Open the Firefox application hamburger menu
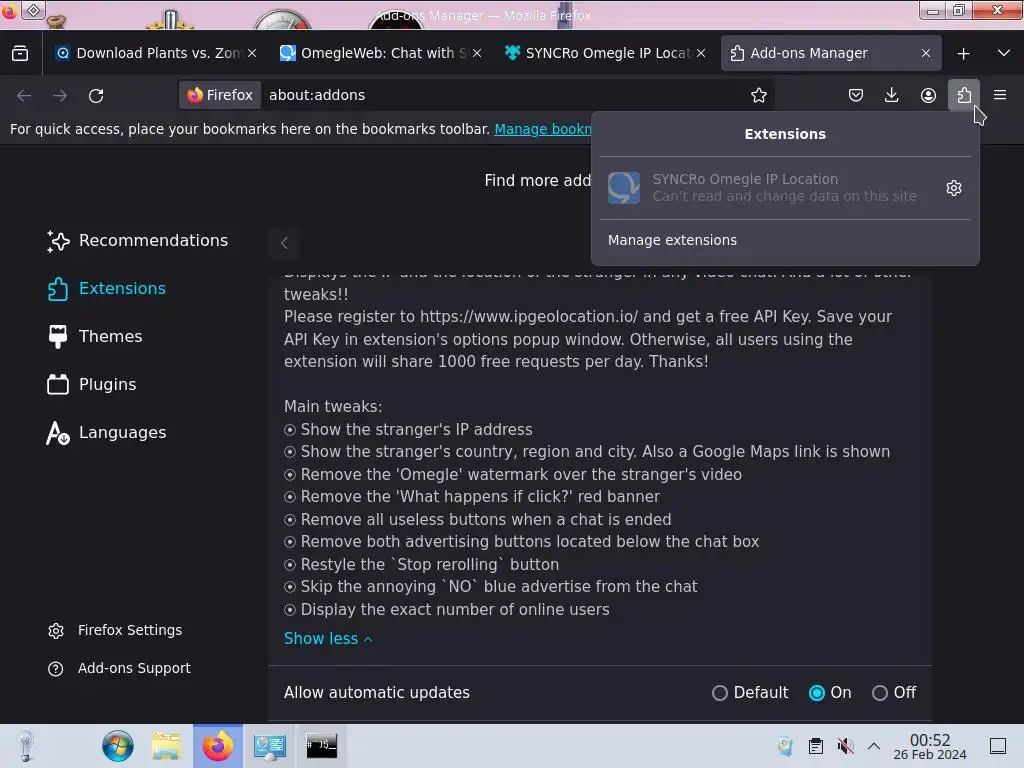The width and height of the screenshot is (1024, 768). [1000, 95]
